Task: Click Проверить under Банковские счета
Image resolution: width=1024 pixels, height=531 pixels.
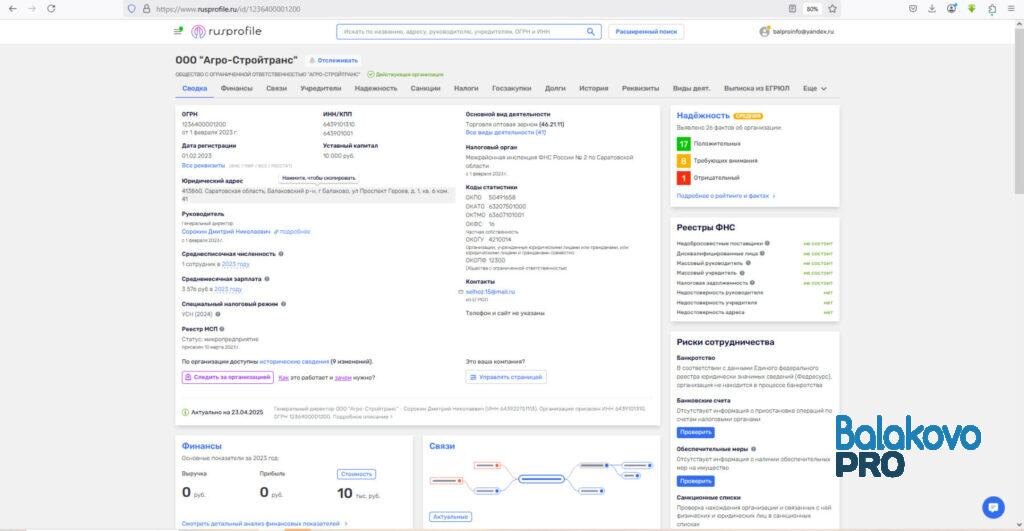Action: pos(696,432)
